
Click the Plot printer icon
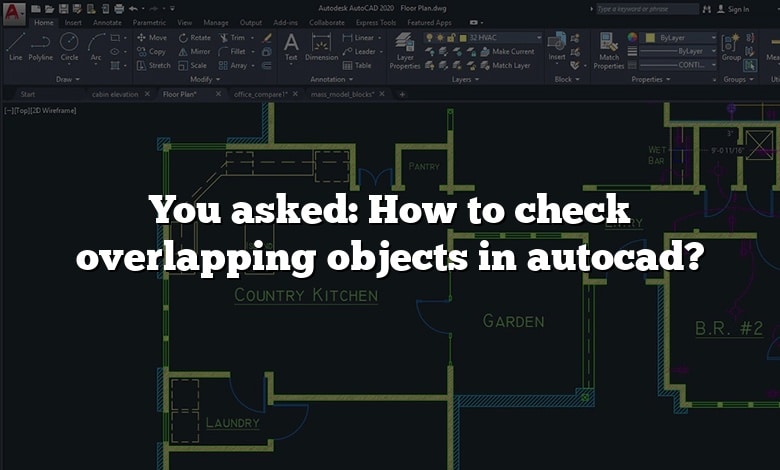coord(119,8)
